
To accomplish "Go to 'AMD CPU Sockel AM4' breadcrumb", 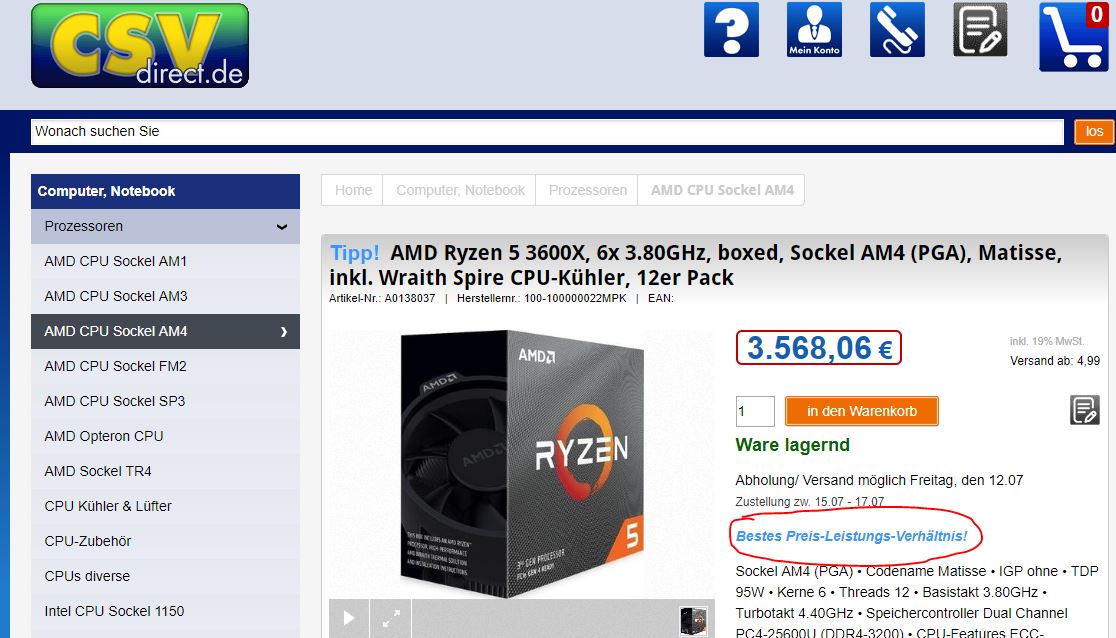I will click(722, 190).
